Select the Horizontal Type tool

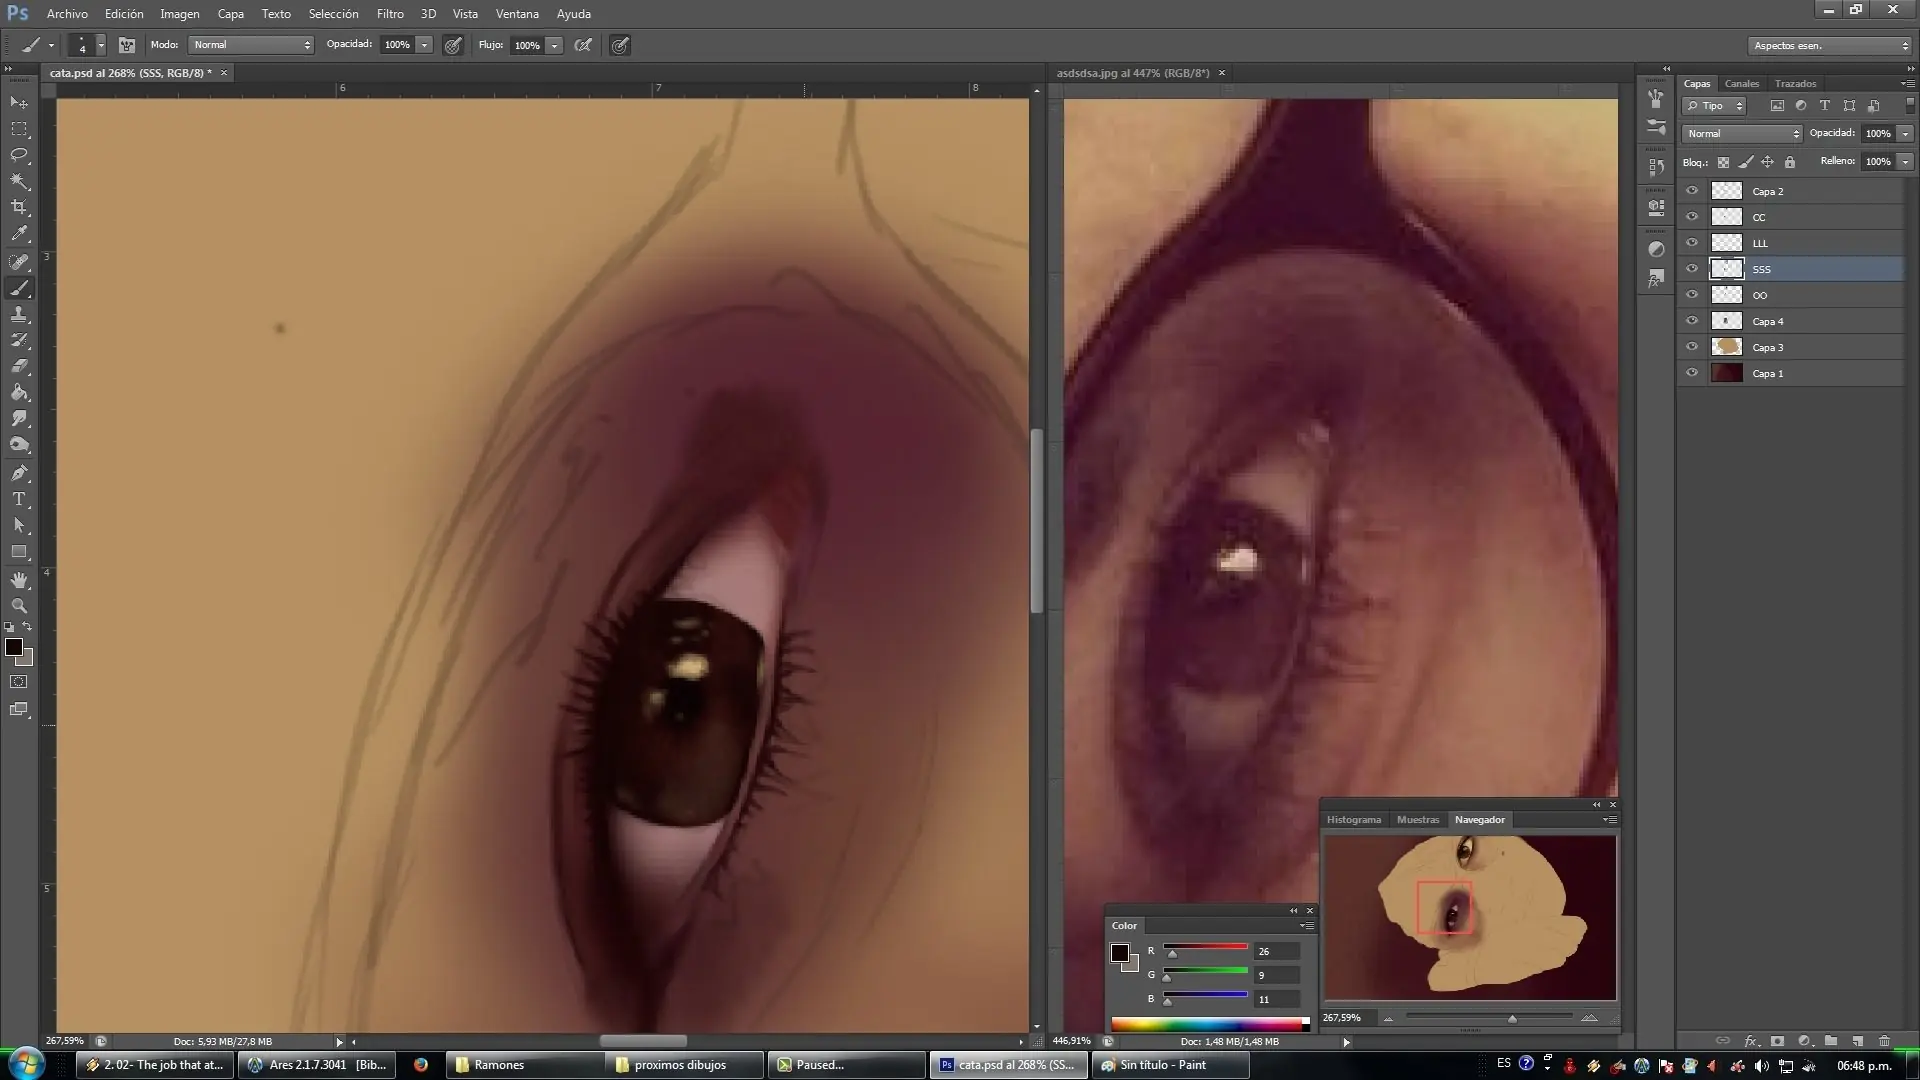tap(19, 499)
